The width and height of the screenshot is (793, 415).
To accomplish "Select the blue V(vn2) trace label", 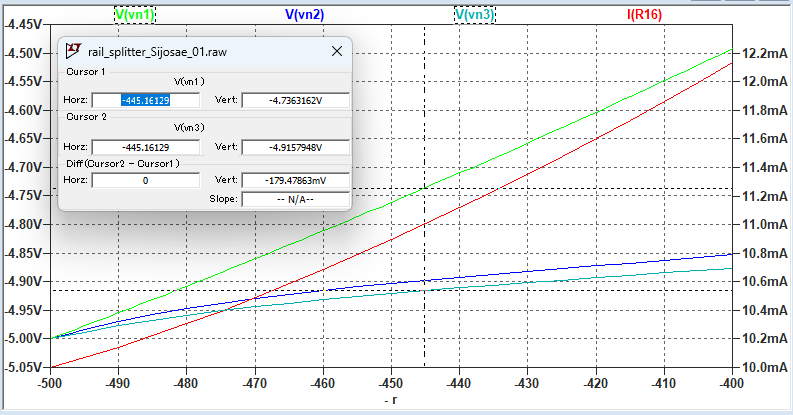I will pyautogui.click(x=304, y=15).
